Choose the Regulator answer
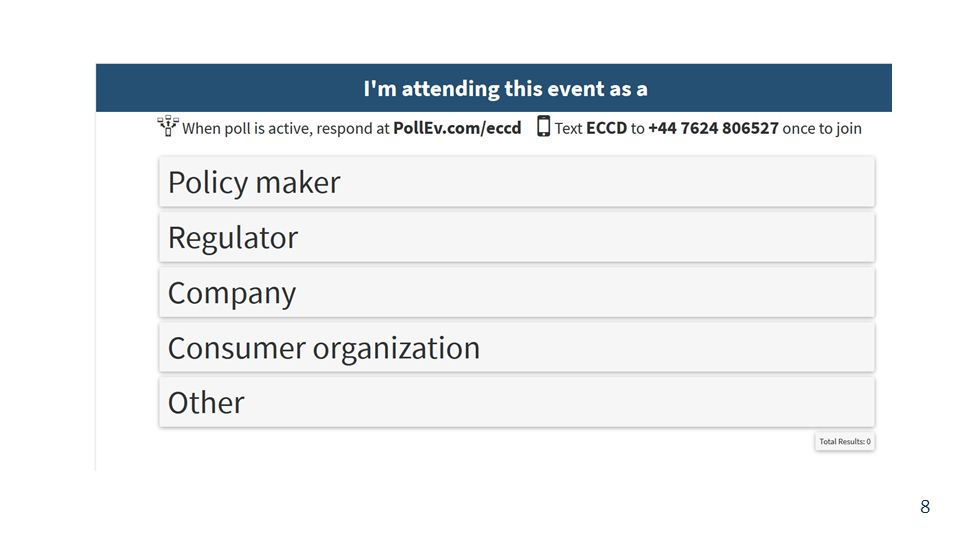960x540 pixels. pos(517,237)
